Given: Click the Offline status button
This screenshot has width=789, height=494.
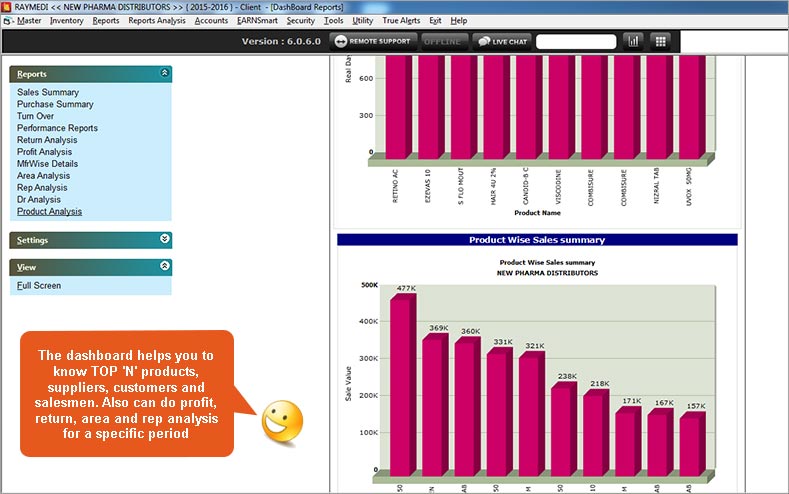Looking at the screenshot, I should 442,41.
